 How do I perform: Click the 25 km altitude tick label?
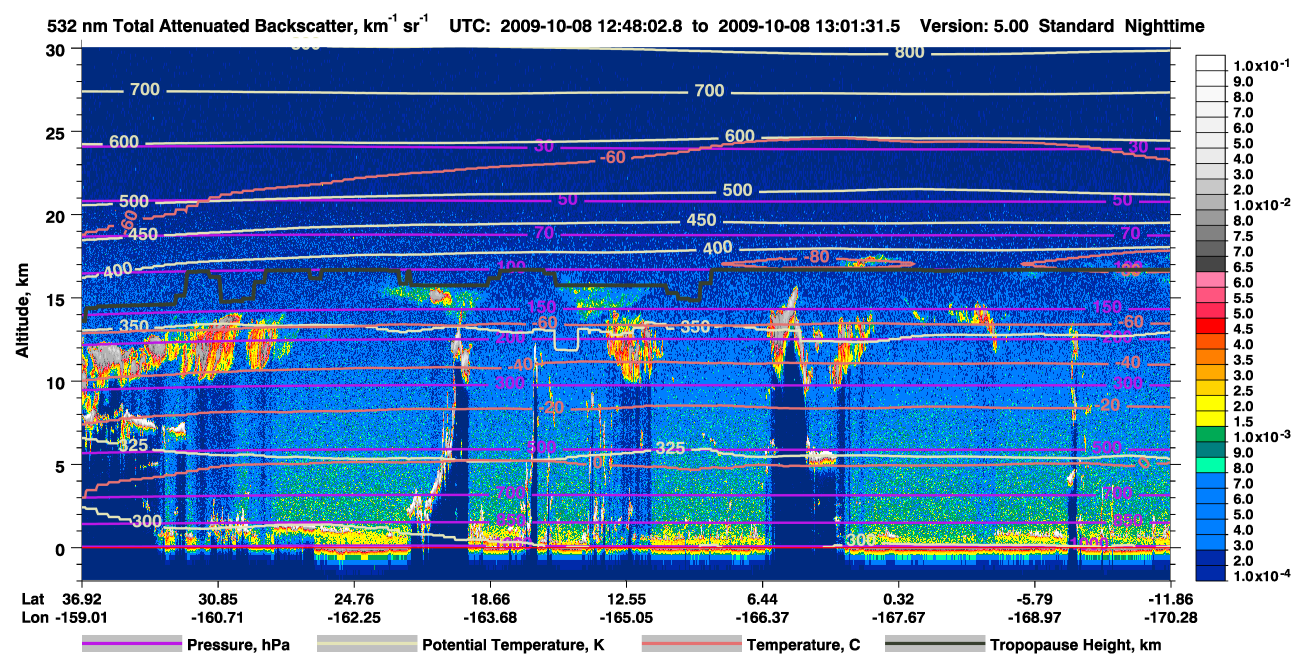click(x=56, y=132)
